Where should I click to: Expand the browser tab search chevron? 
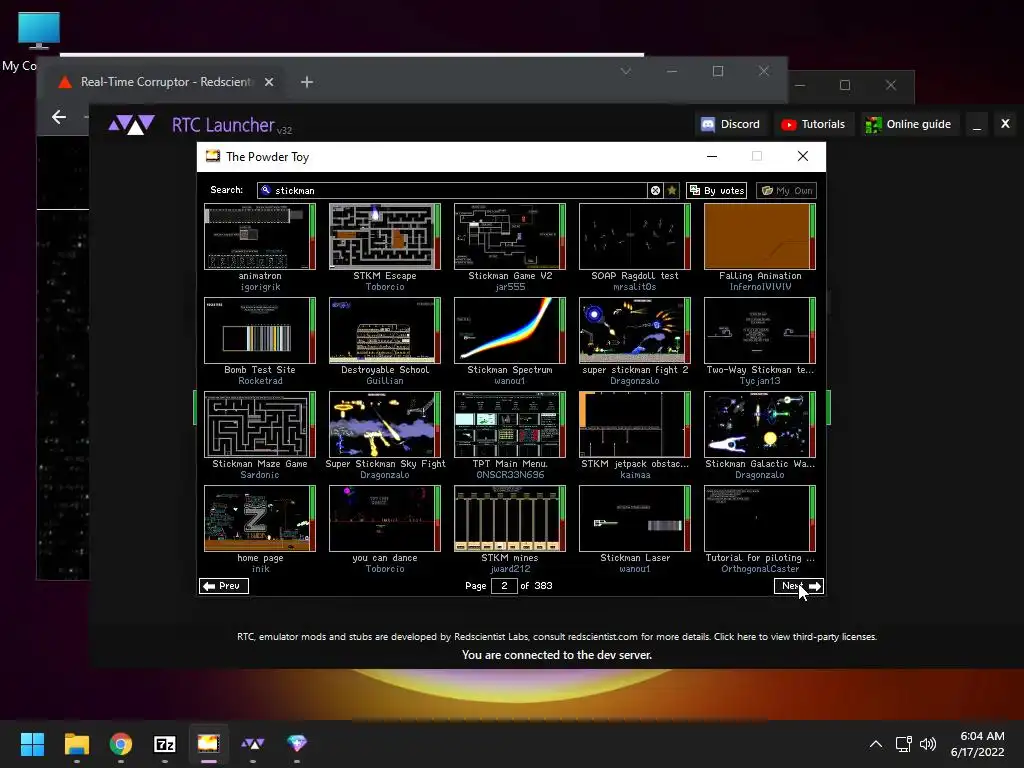click(x=626, y=71)
